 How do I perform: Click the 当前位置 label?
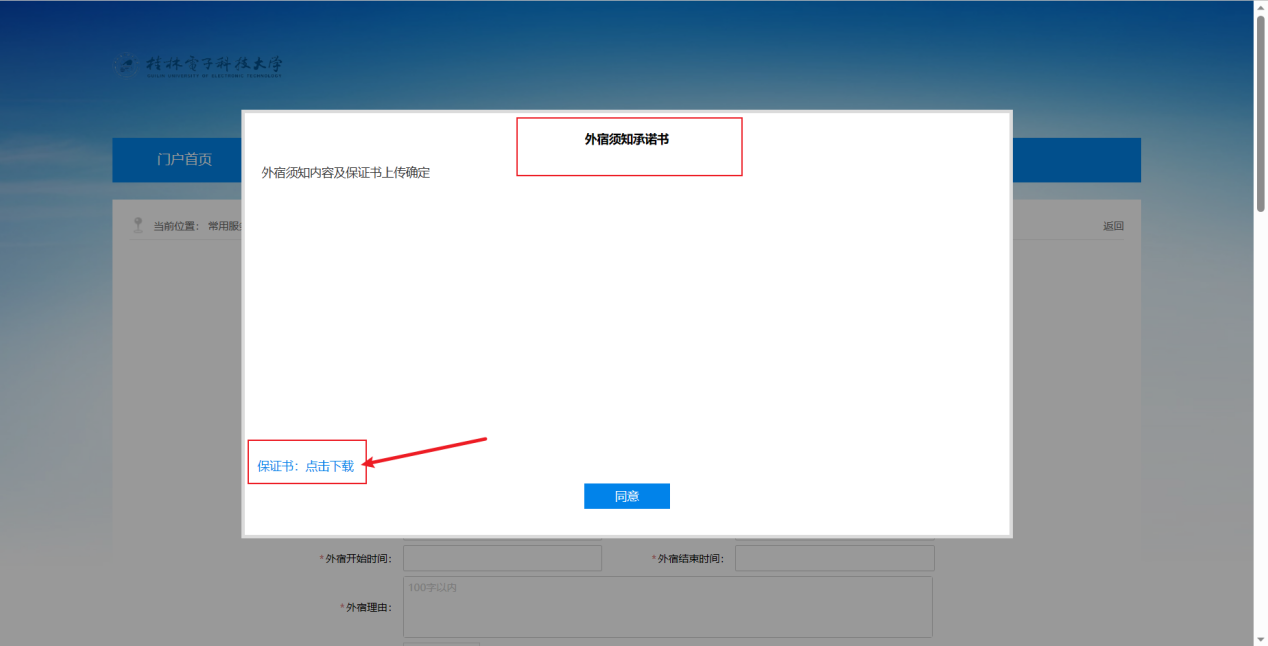tap(175, 226)
